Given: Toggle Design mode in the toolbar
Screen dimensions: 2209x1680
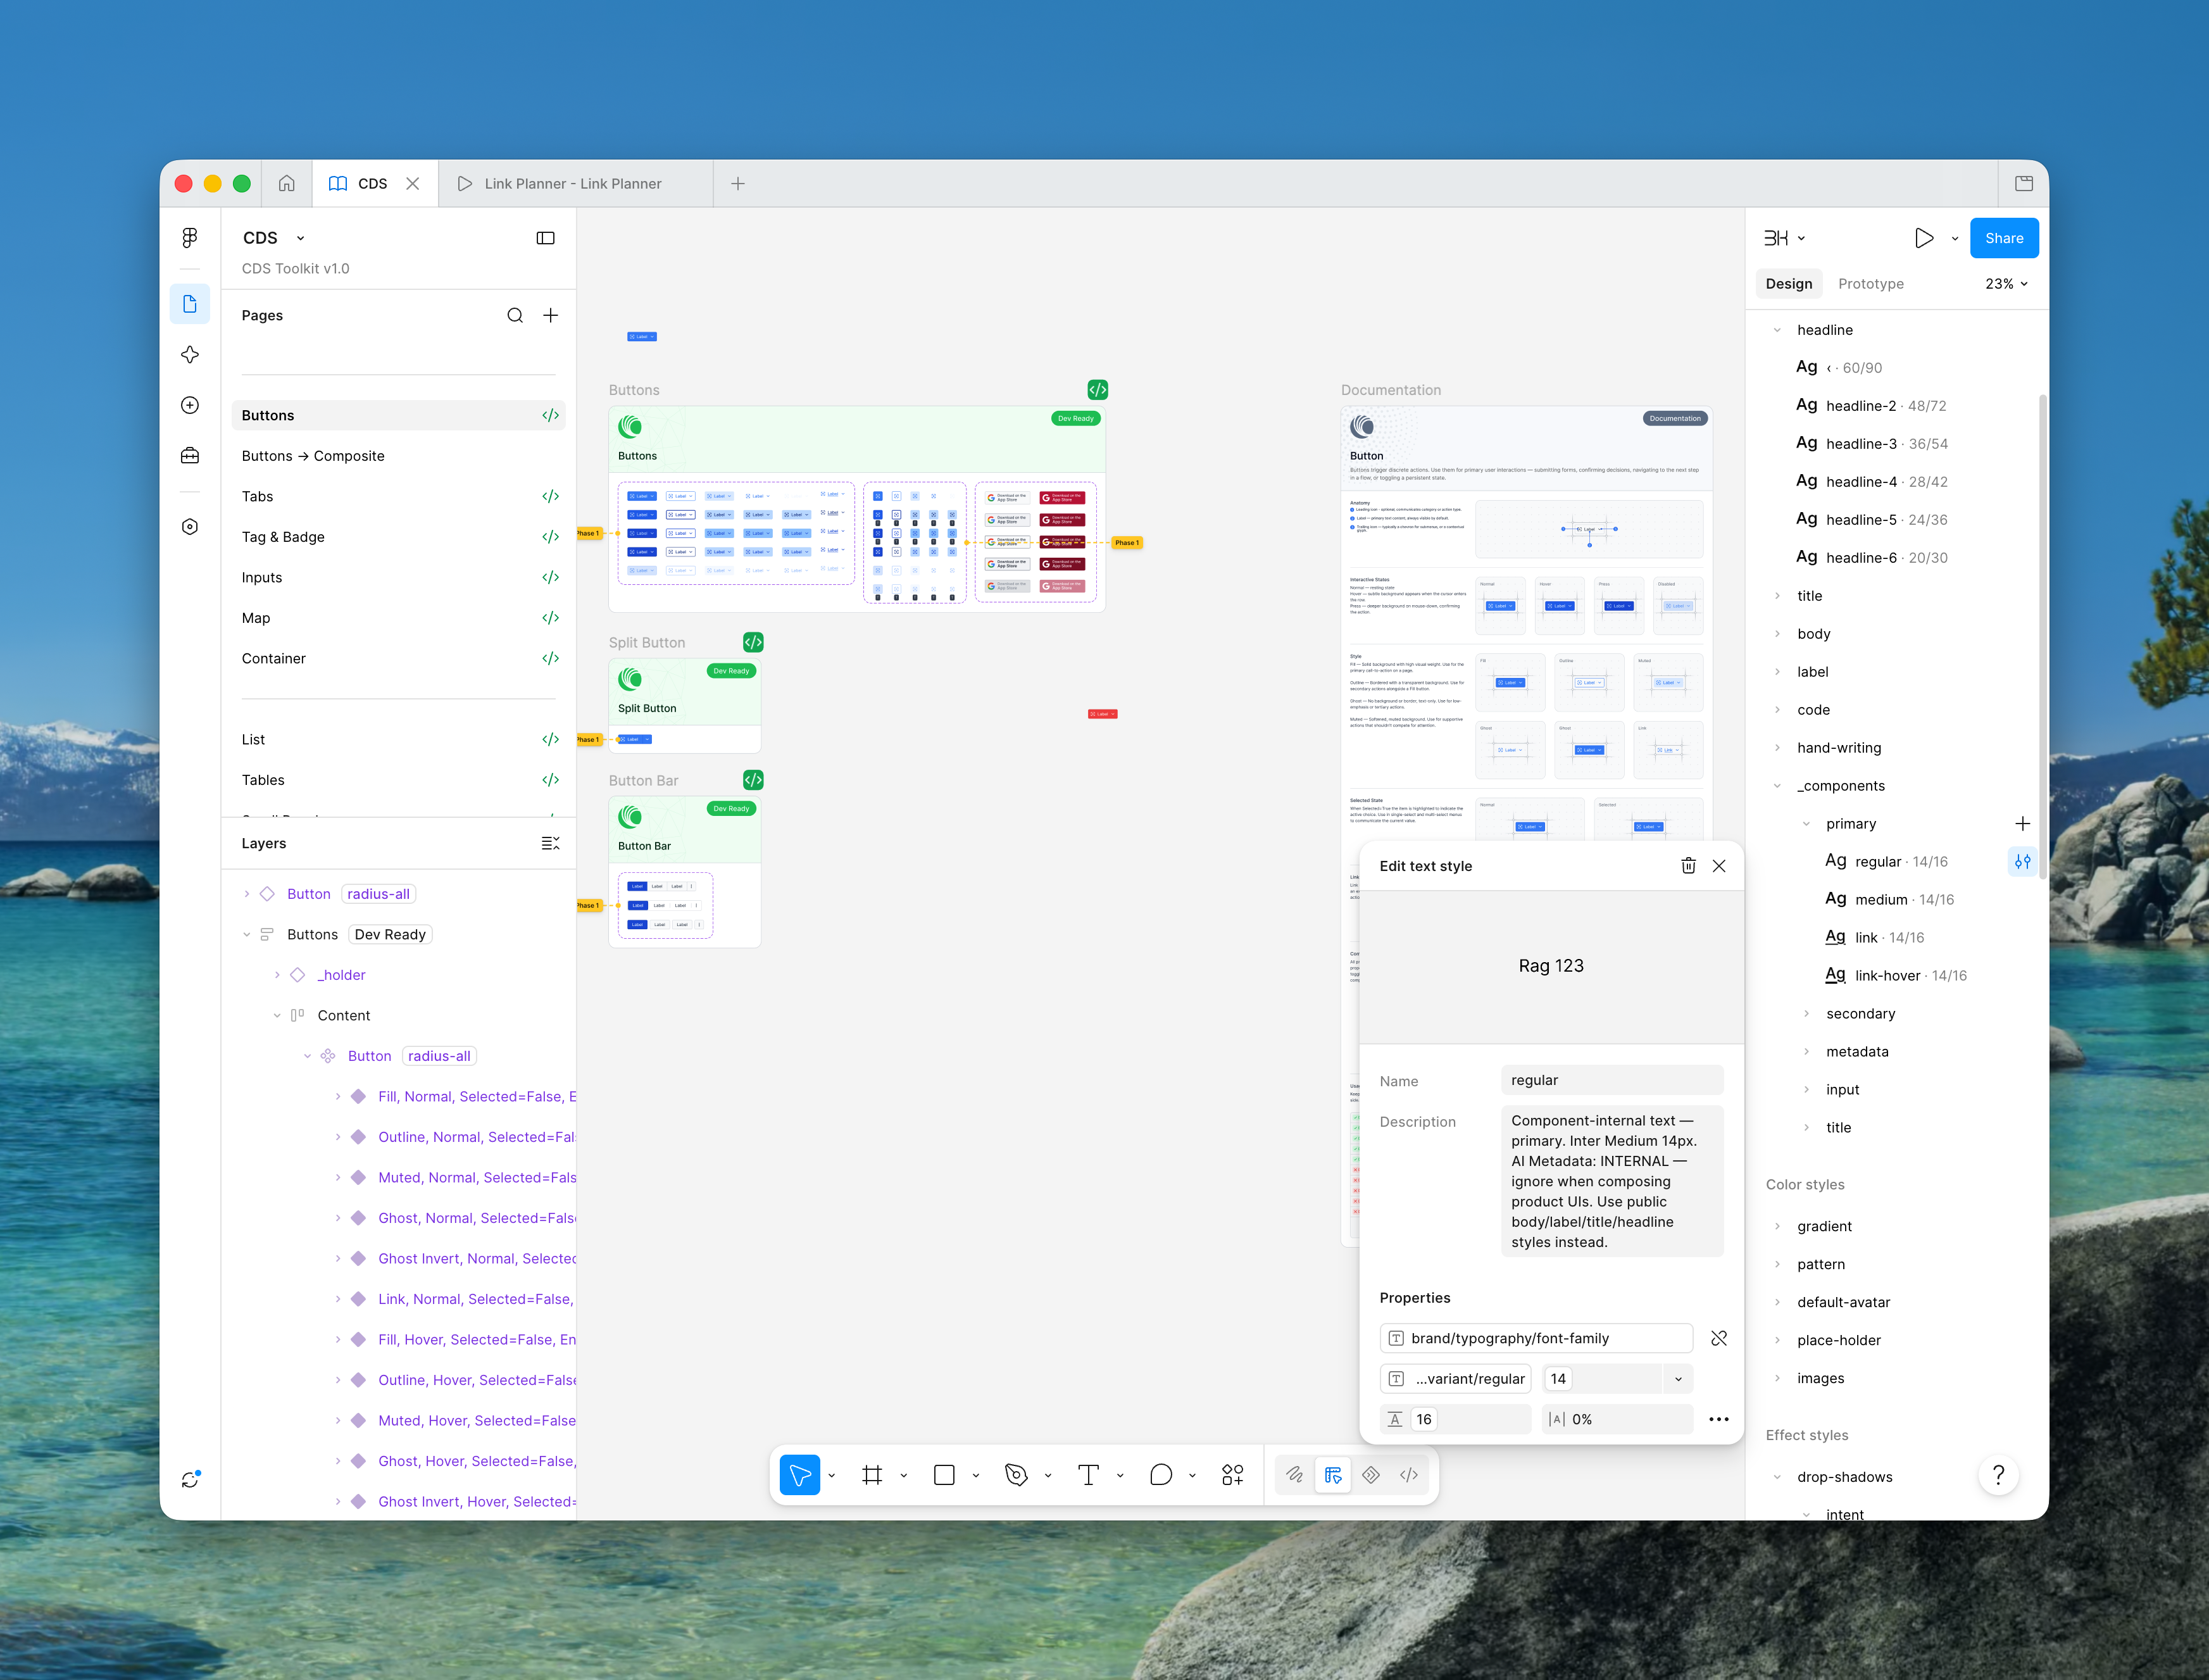Looking at the screenshot, I should [1333, 1476].
